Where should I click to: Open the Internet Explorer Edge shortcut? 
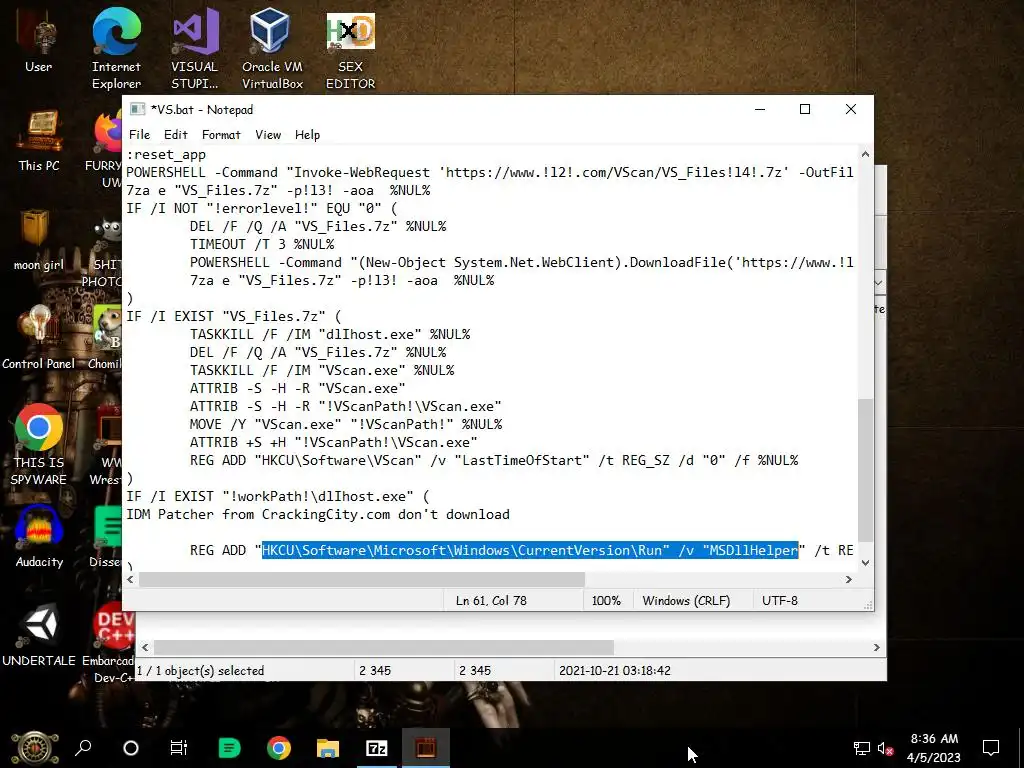[x=116, y=49]
